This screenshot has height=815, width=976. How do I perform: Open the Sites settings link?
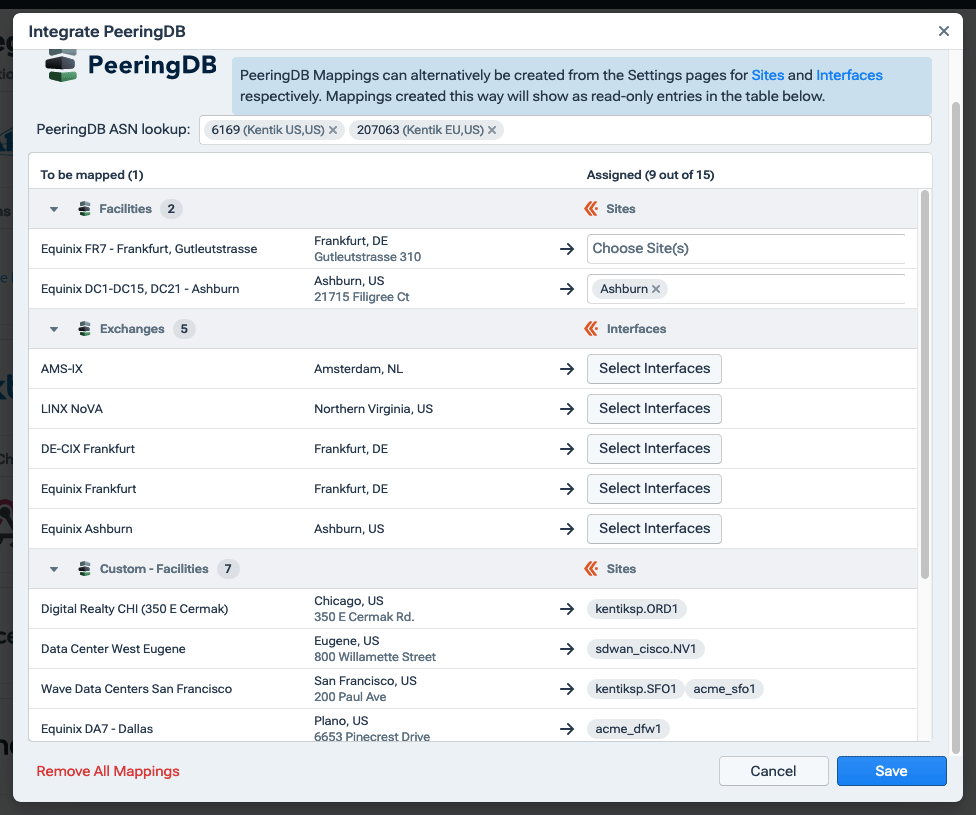(x=769, y=75)
